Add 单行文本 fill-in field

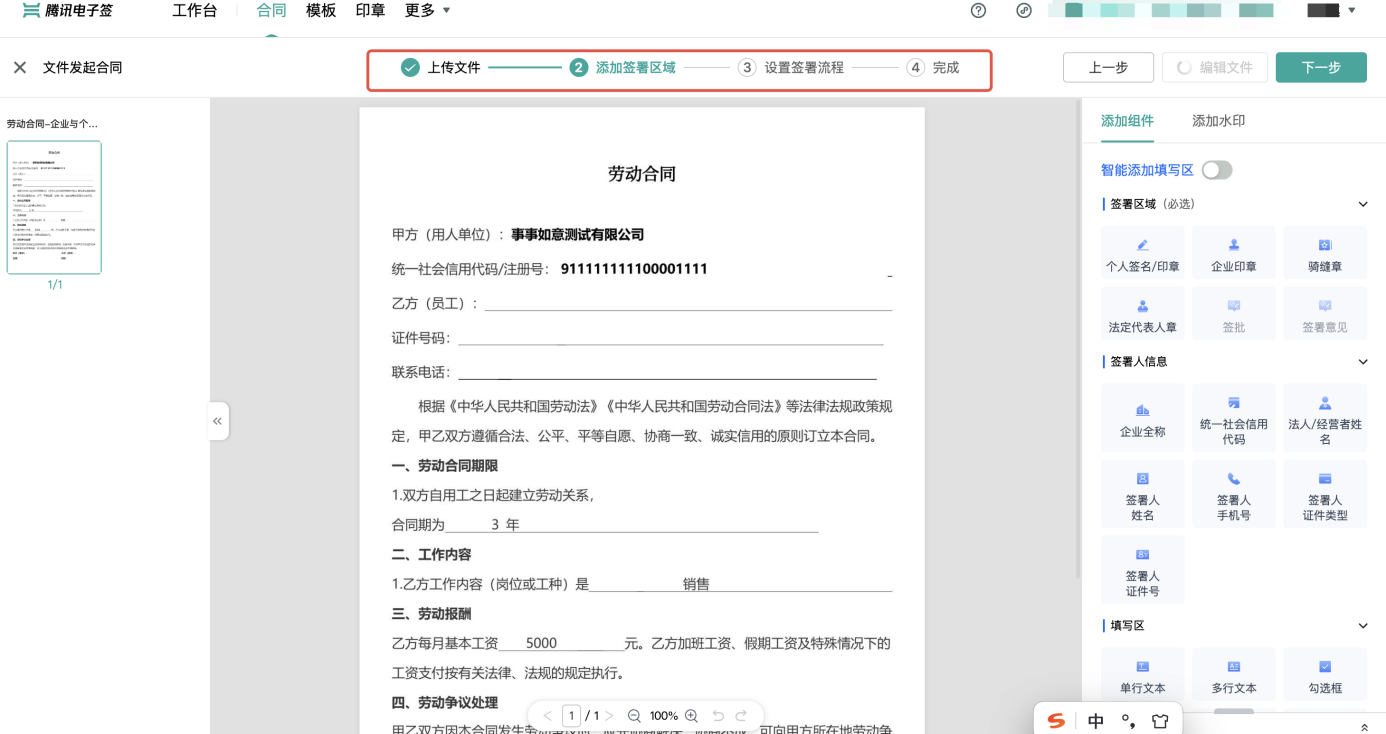[x=1142, y=676]
